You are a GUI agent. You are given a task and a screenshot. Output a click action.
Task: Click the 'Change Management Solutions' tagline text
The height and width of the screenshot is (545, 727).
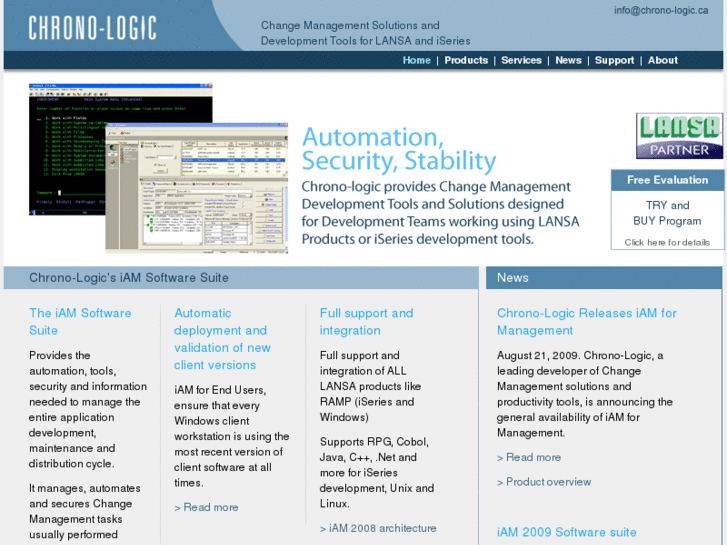[365, 33]
